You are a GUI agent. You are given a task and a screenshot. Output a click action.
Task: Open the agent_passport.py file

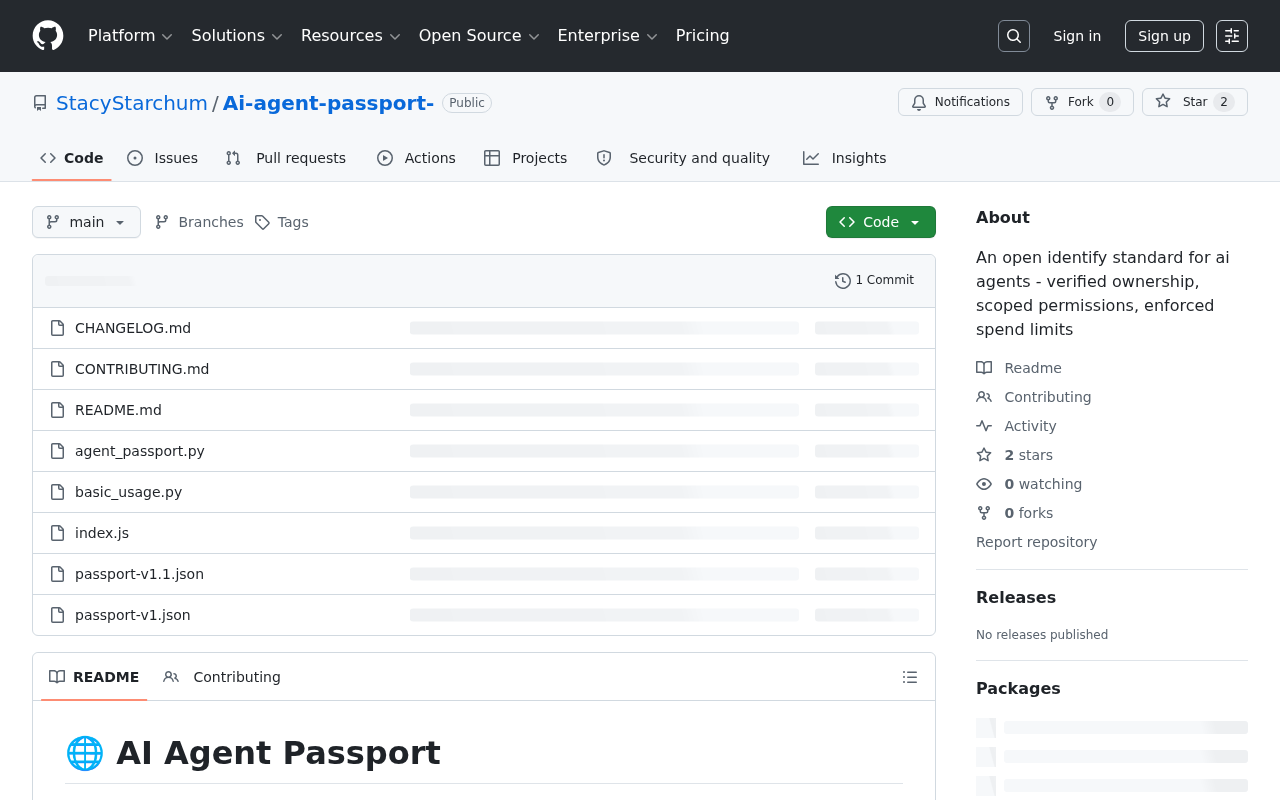pyautogui.click(x=140, y=451)
